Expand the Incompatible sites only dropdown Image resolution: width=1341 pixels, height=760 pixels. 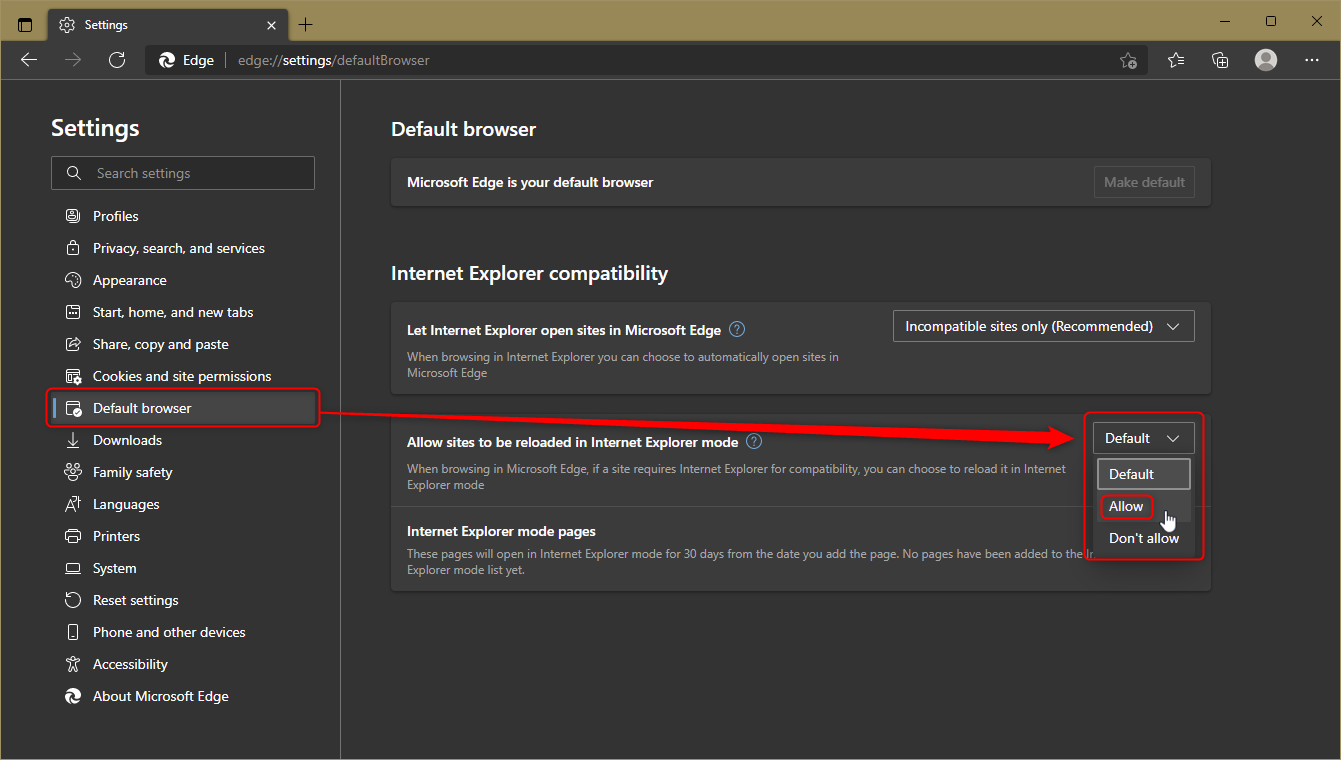[x=1043, y=326]
